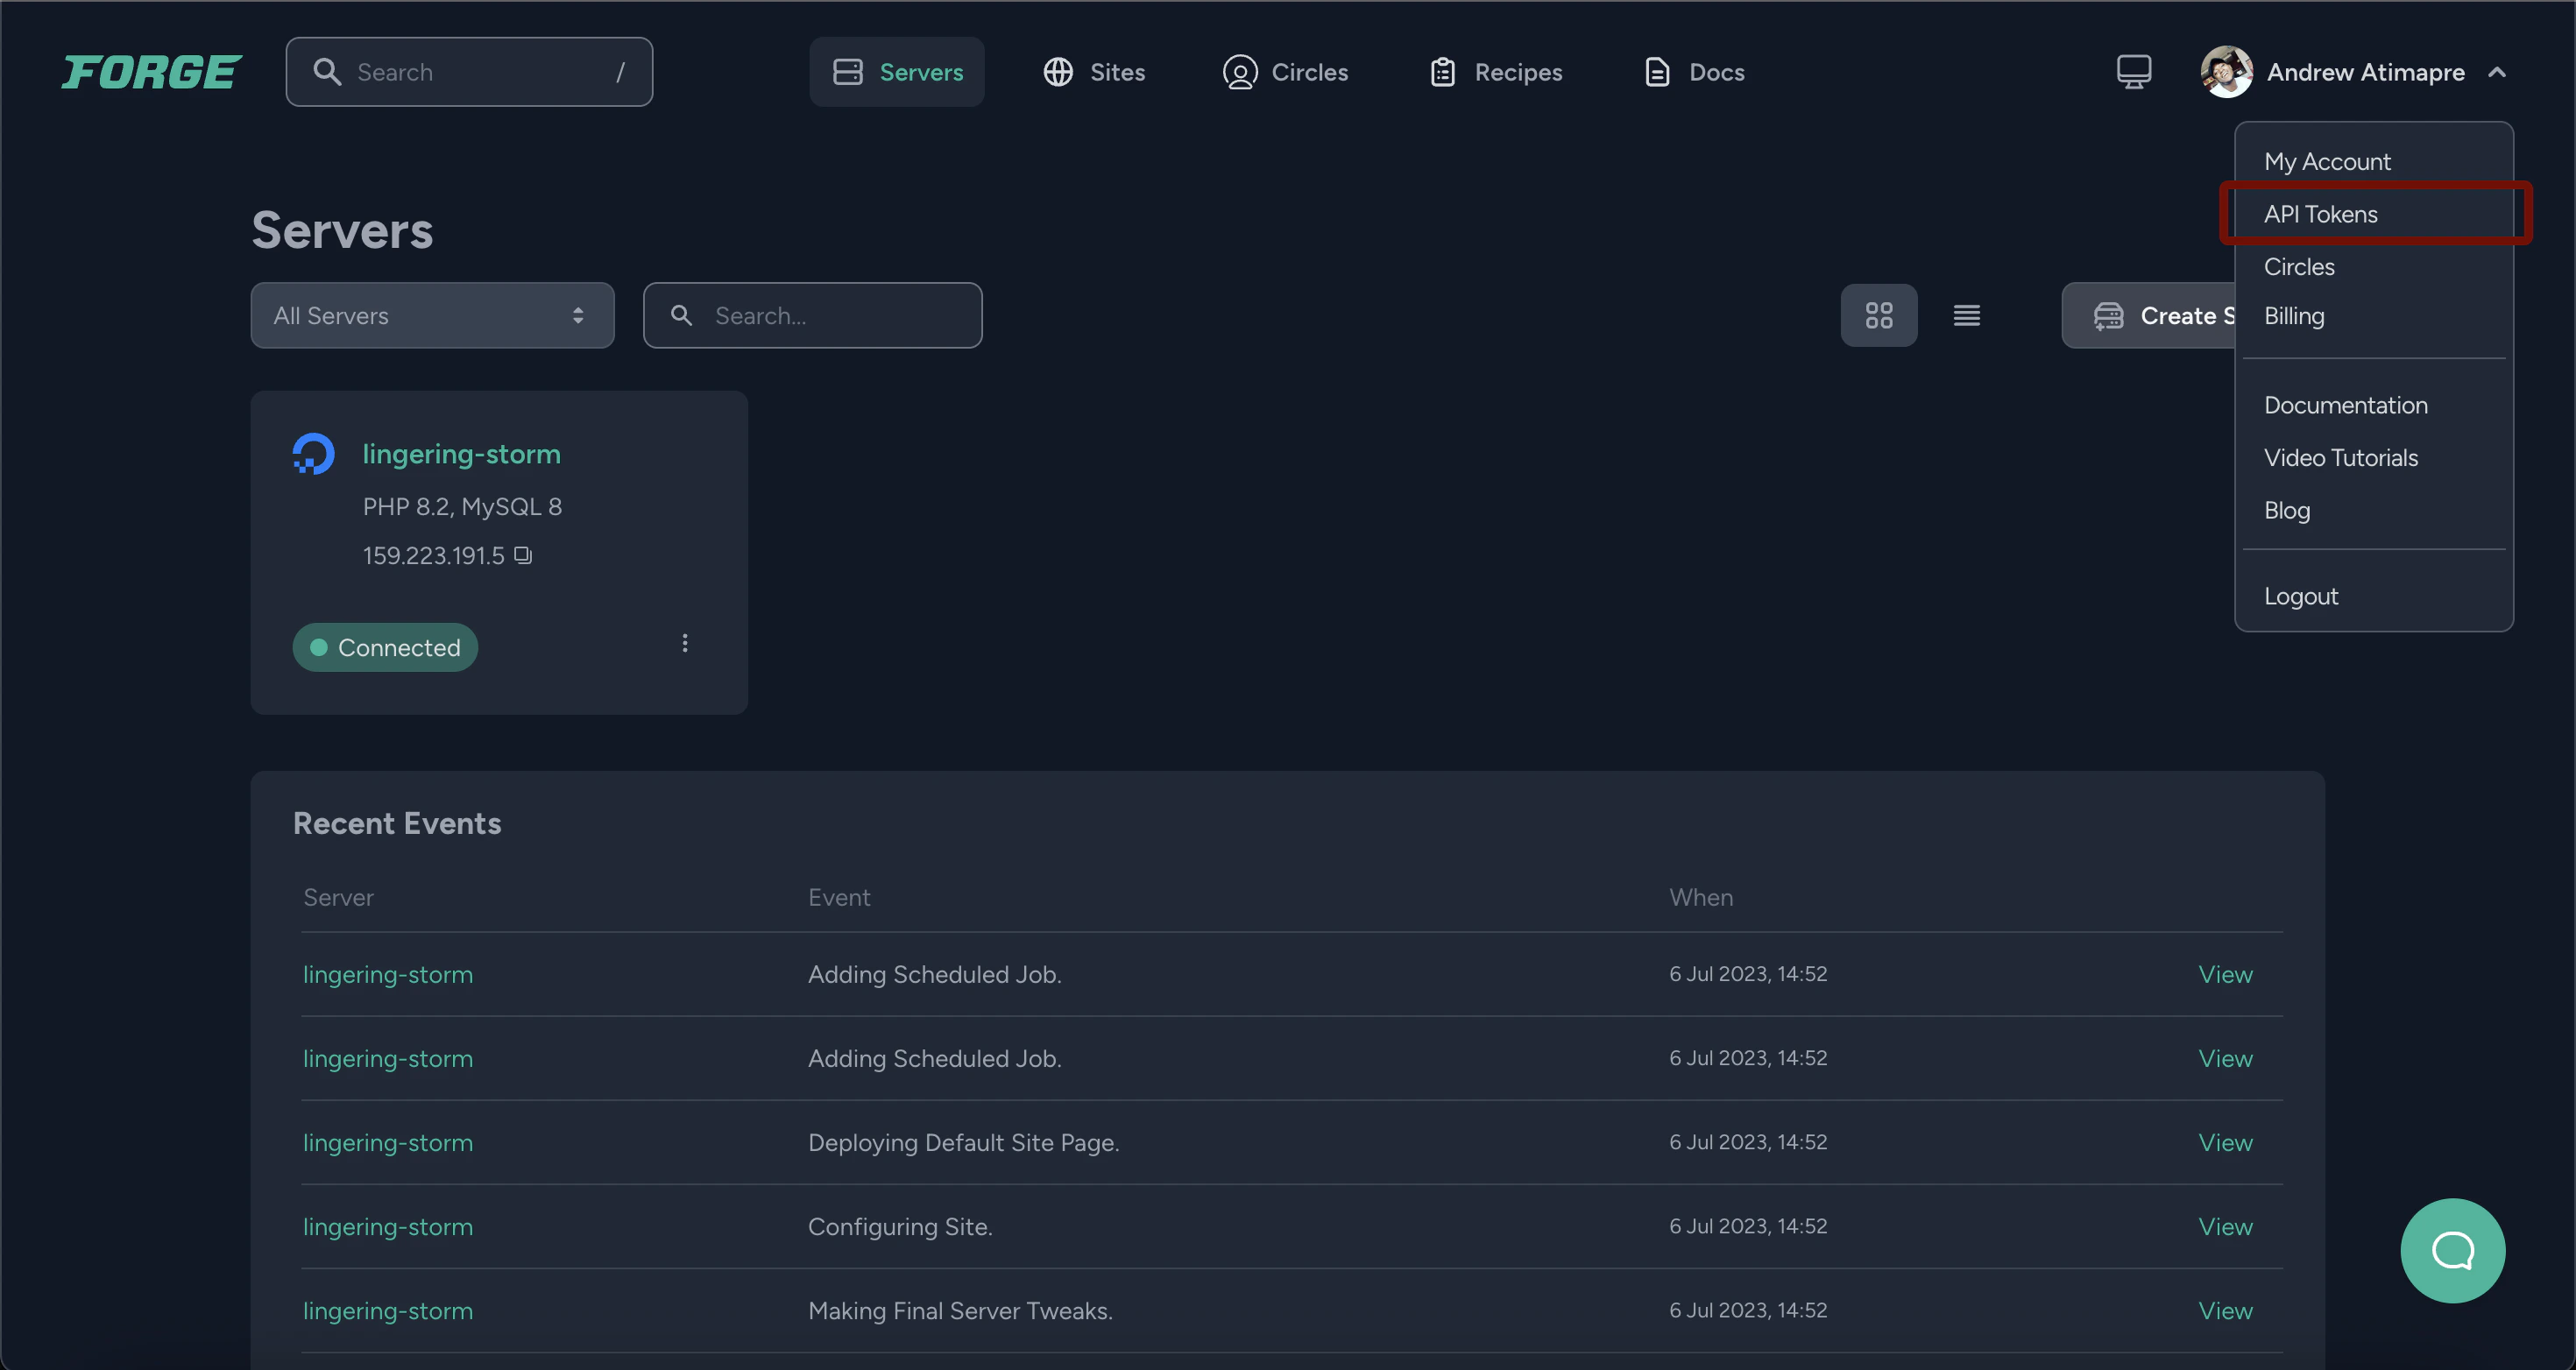Open Blog from the user menu
This screenshot has height=1370, width=2576.
[x=2286, y=510]
